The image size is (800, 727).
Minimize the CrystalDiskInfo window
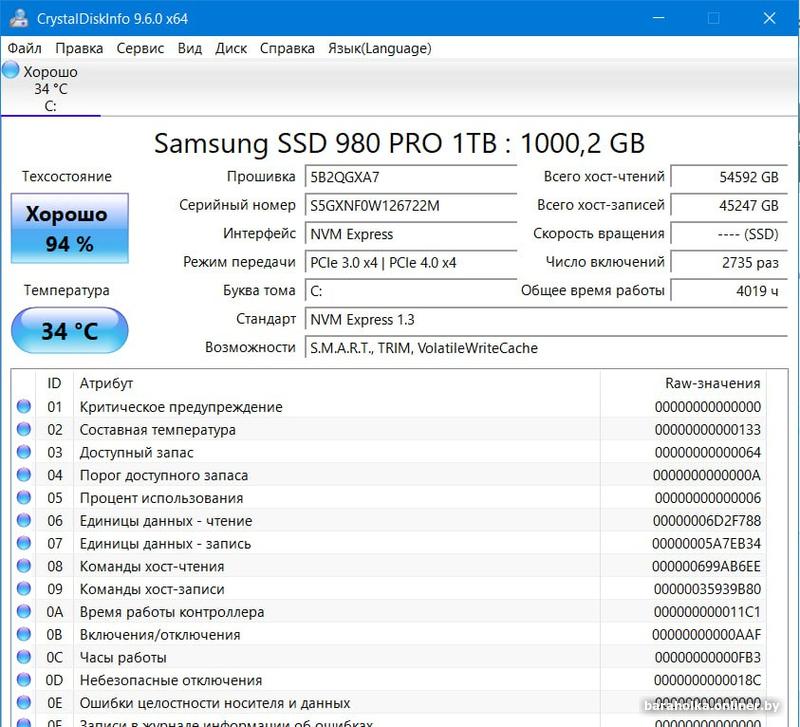click(659, 18)
